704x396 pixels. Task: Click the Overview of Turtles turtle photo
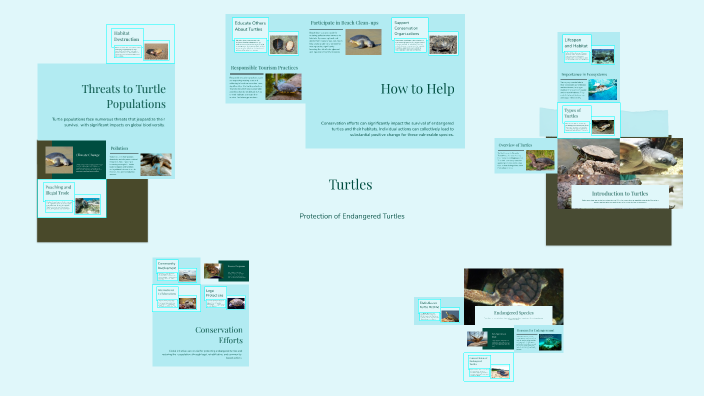point(540,160)
